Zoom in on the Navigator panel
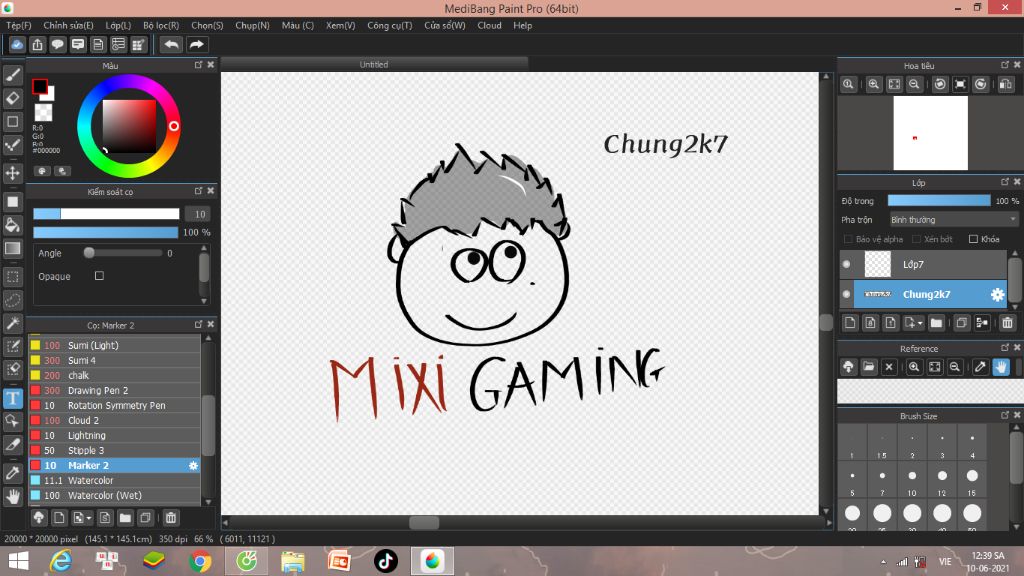The image size is (1024, 576). click(x=873, y=84)
